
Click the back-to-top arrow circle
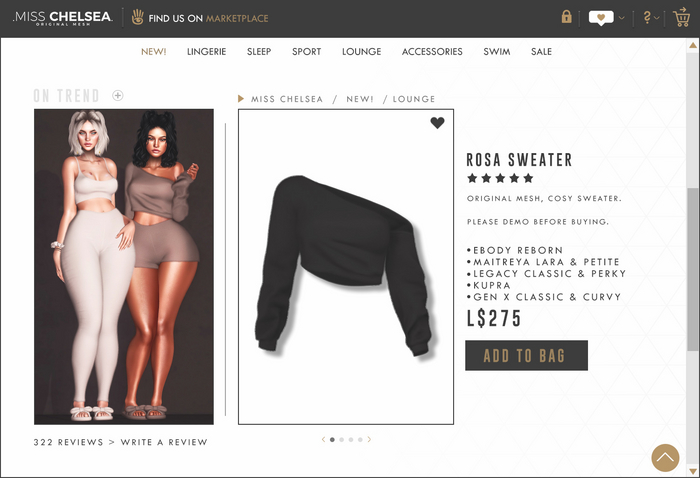[x=665, y=457]
